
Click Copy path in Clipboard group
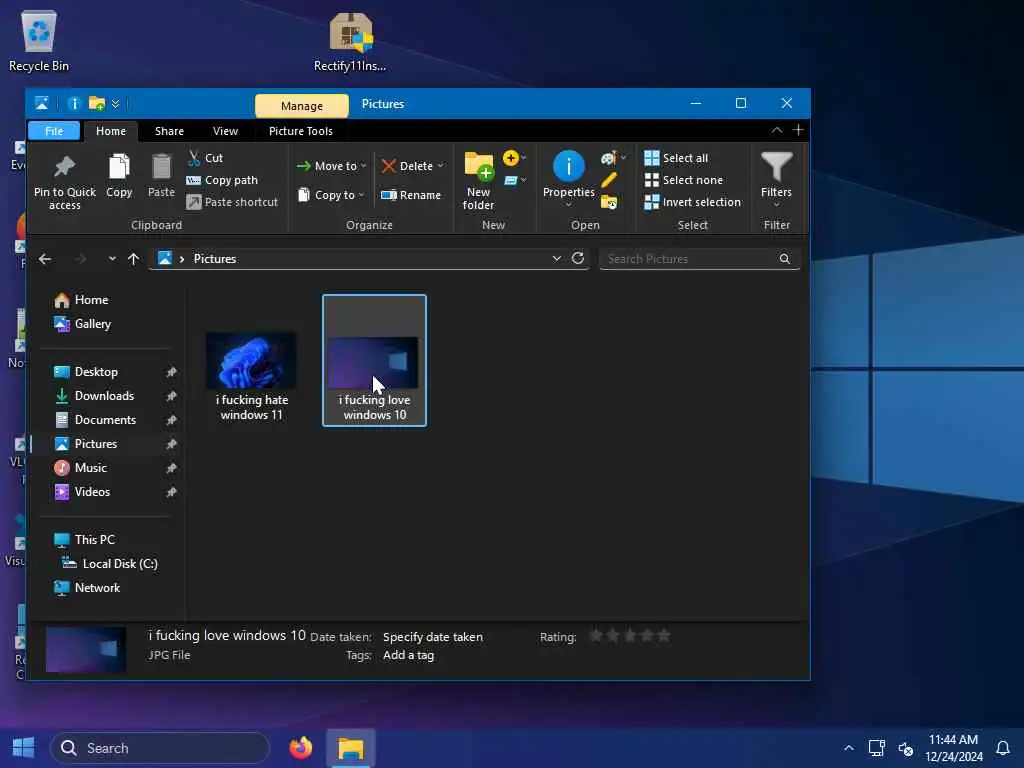coord(222,180)
